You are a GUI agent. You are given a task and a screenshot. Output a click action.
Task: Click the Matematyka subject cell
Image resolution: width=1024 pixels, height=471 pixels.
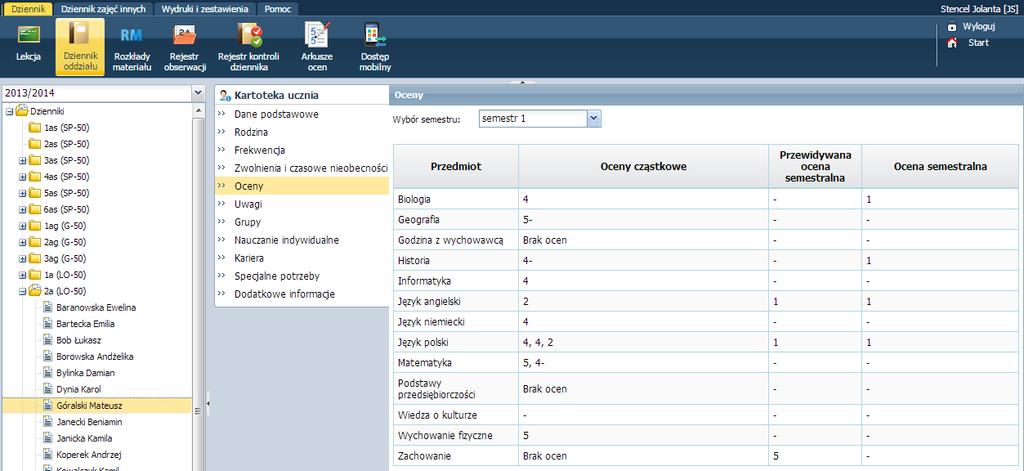point(456,363)
